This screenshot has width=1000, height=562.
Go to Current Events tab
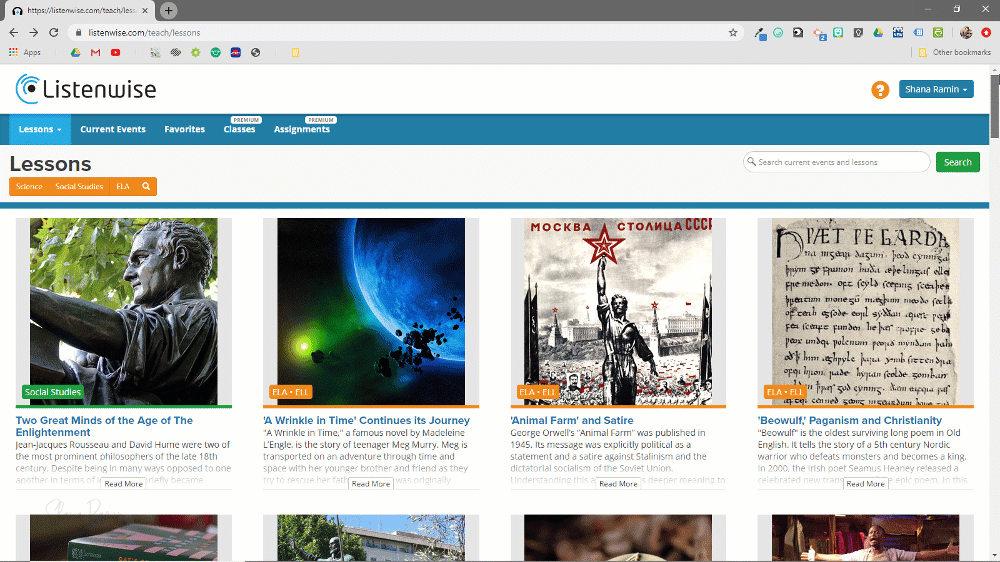(x=113, y=129)
